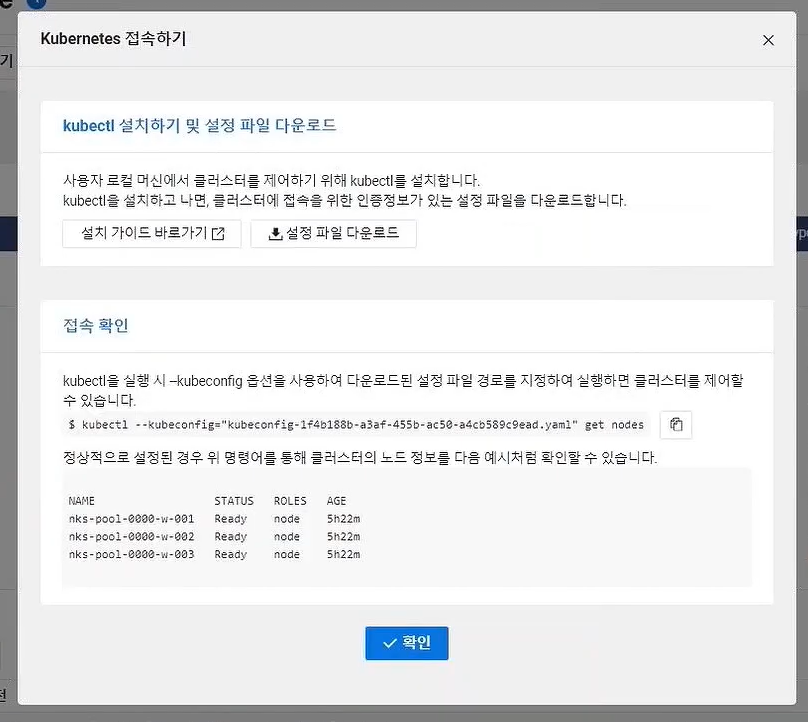Confirm with the 확인 button

pos(407,643)
